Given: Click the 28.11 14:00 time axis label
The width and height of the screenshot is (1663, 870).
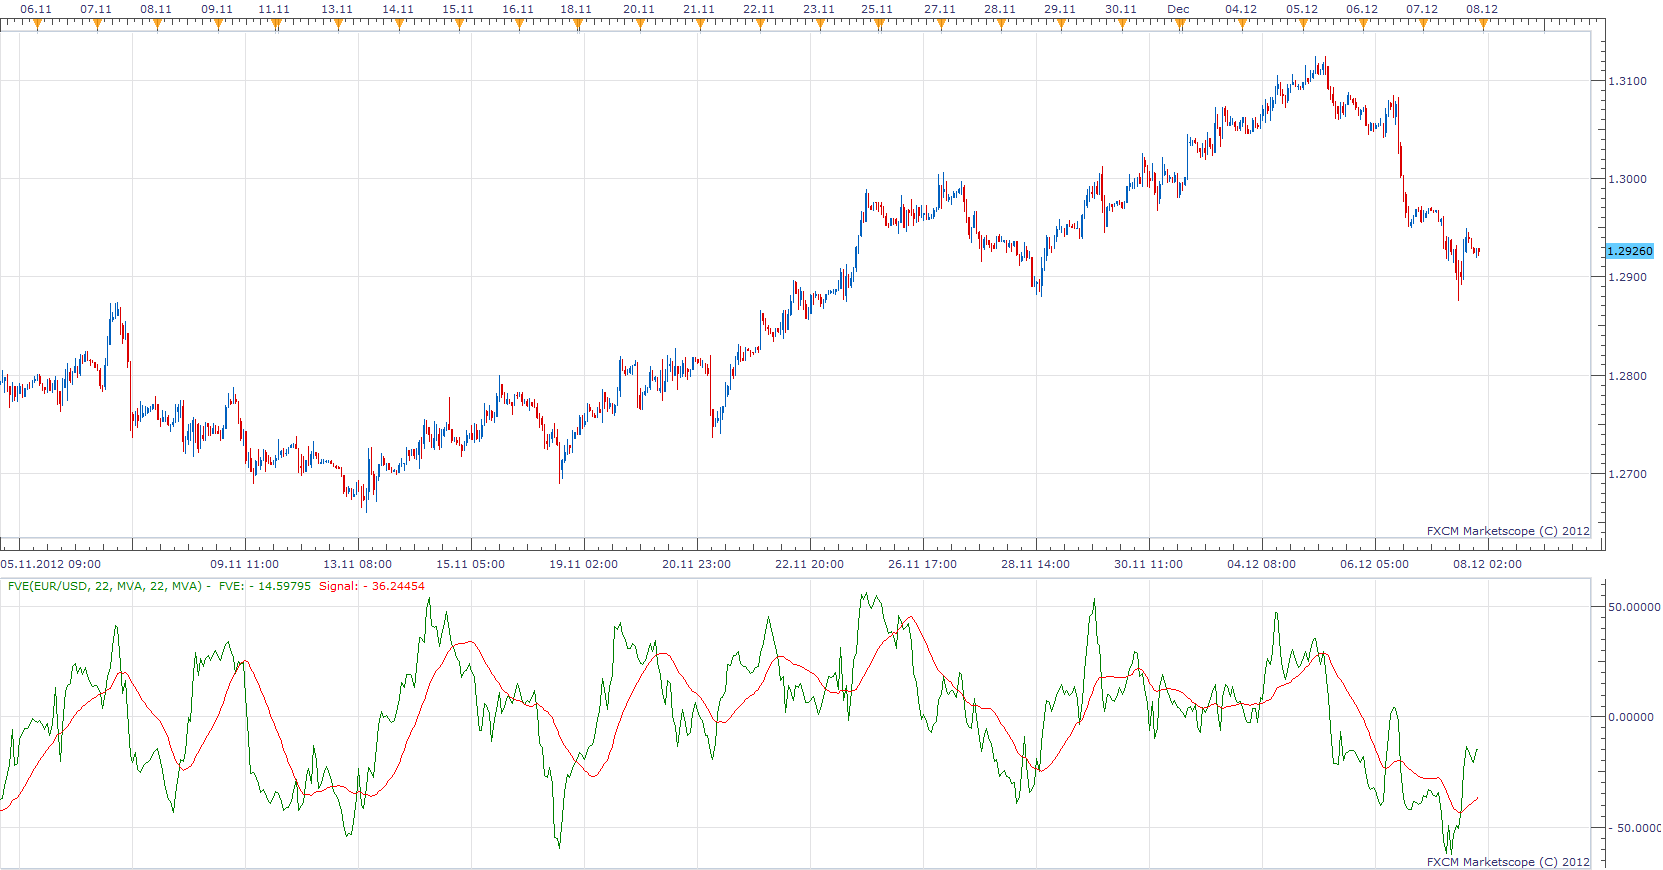Looking at the screenshot, I should click(1035, 564).
